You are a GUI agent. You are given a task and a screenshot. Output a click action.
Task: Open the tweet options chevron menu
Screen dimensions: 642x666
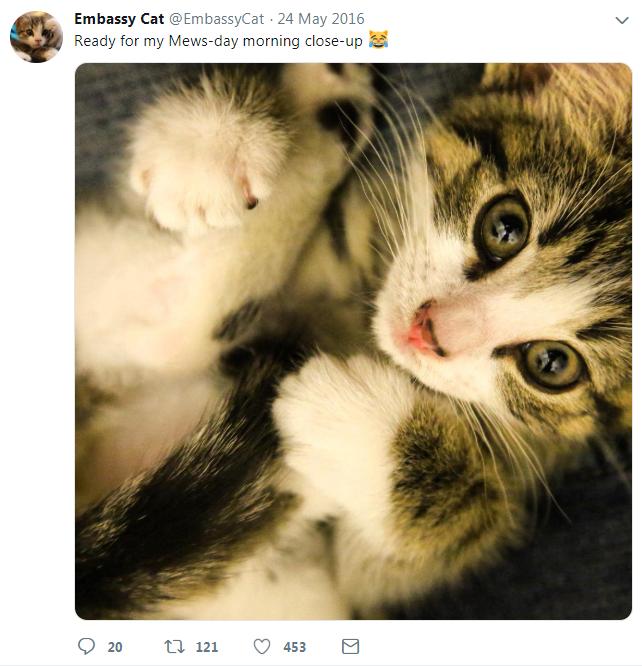[x=622, y=20]
